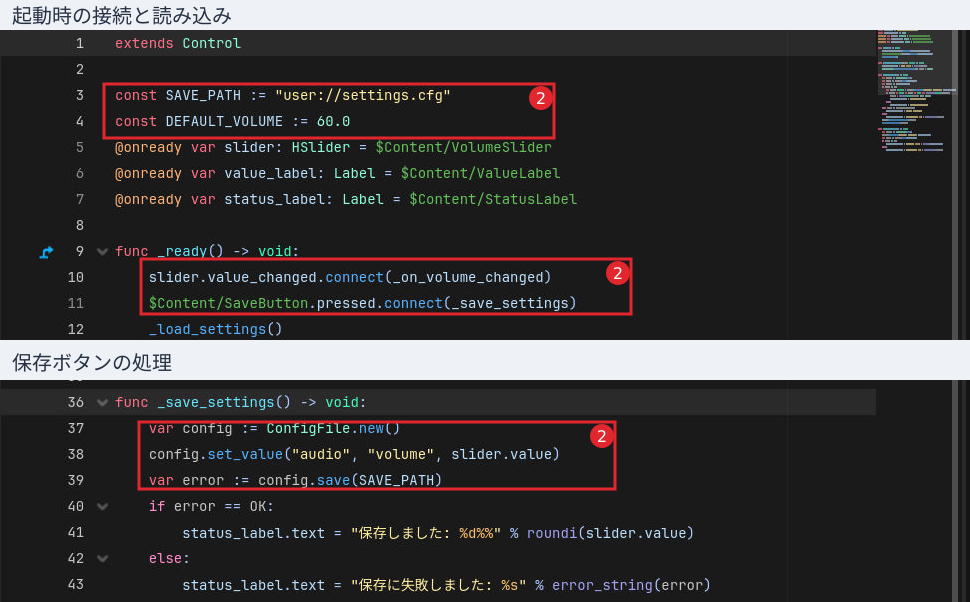Click the code minimap overview
This screenshot has width=970, height=602.
click(916, 91)
